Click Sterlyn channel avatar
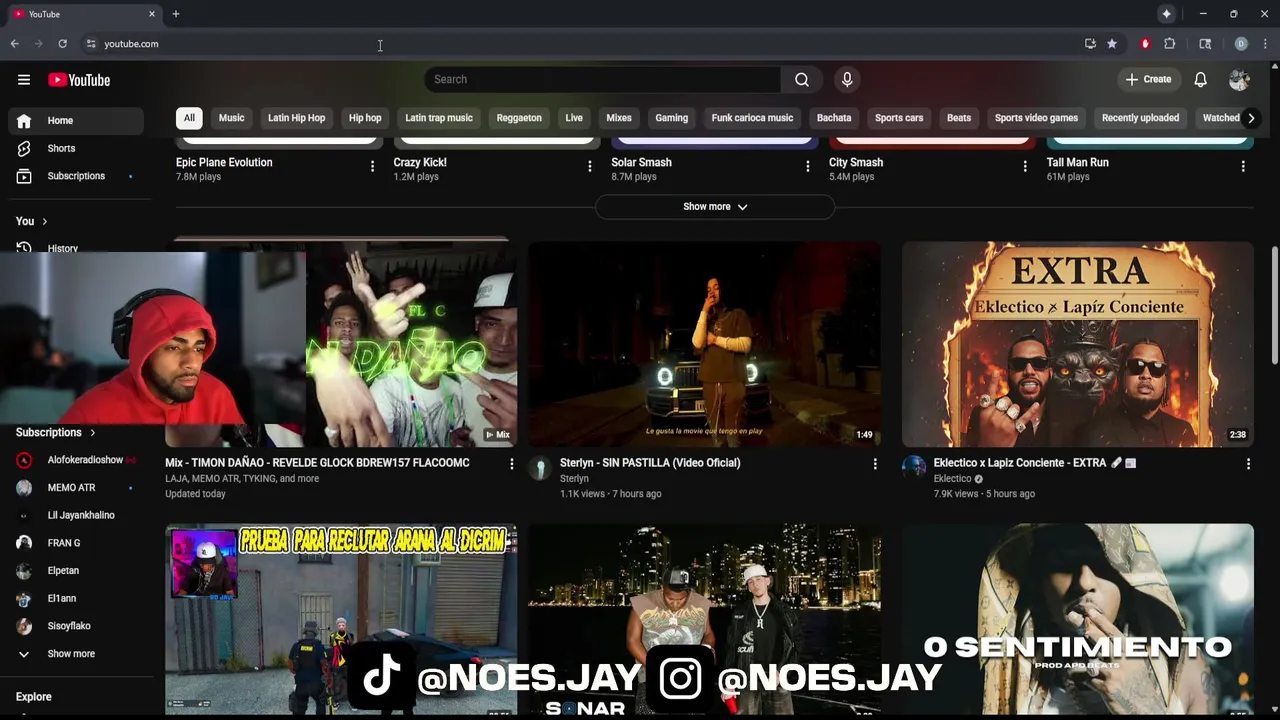1280x720 pixels. 540,468
